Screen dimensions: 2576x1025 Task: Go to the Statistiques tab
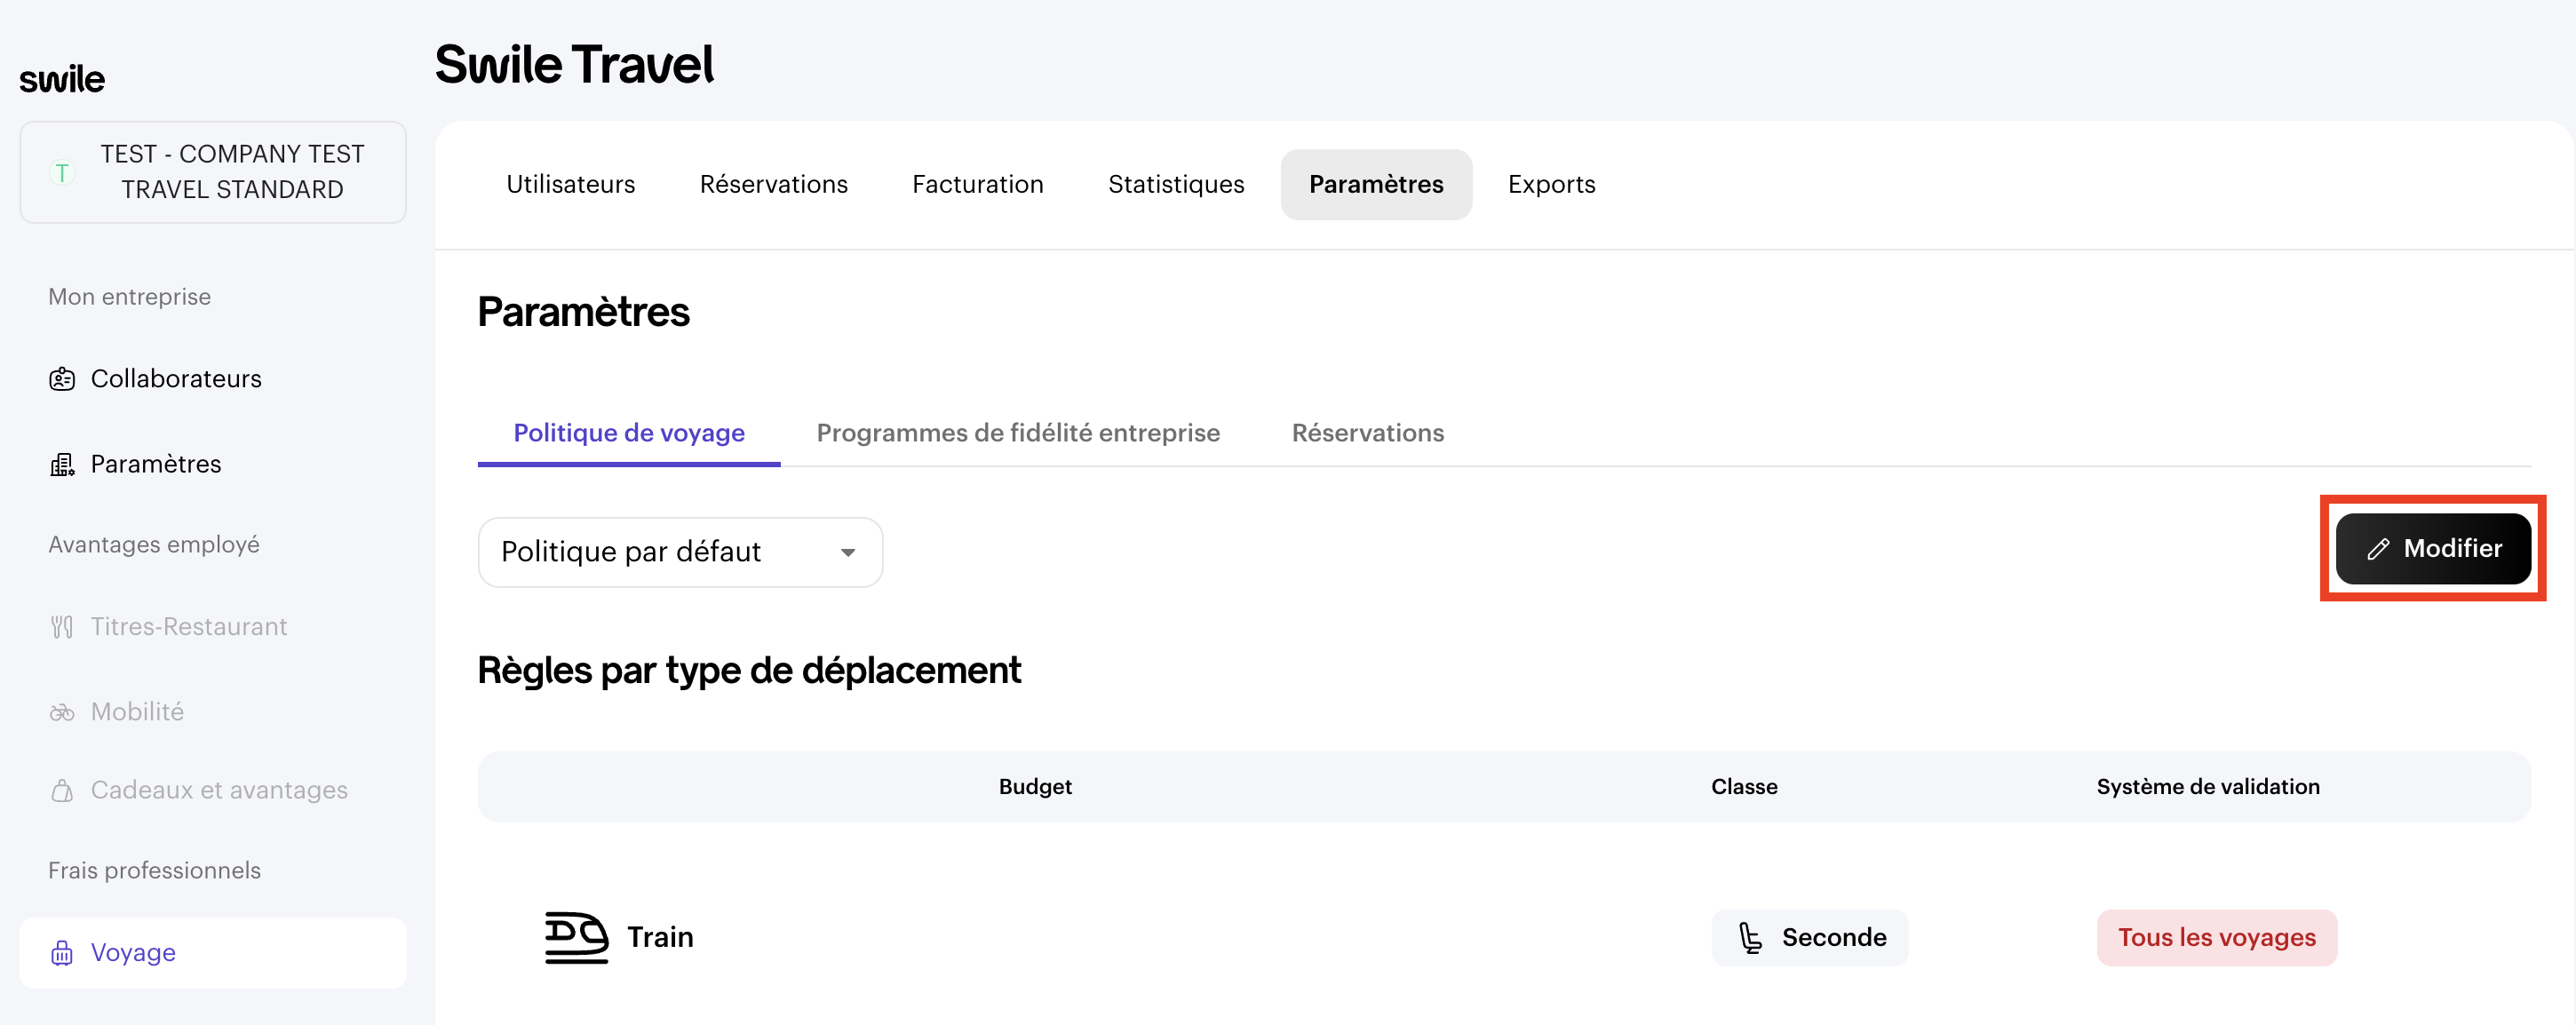[1175, 184]
